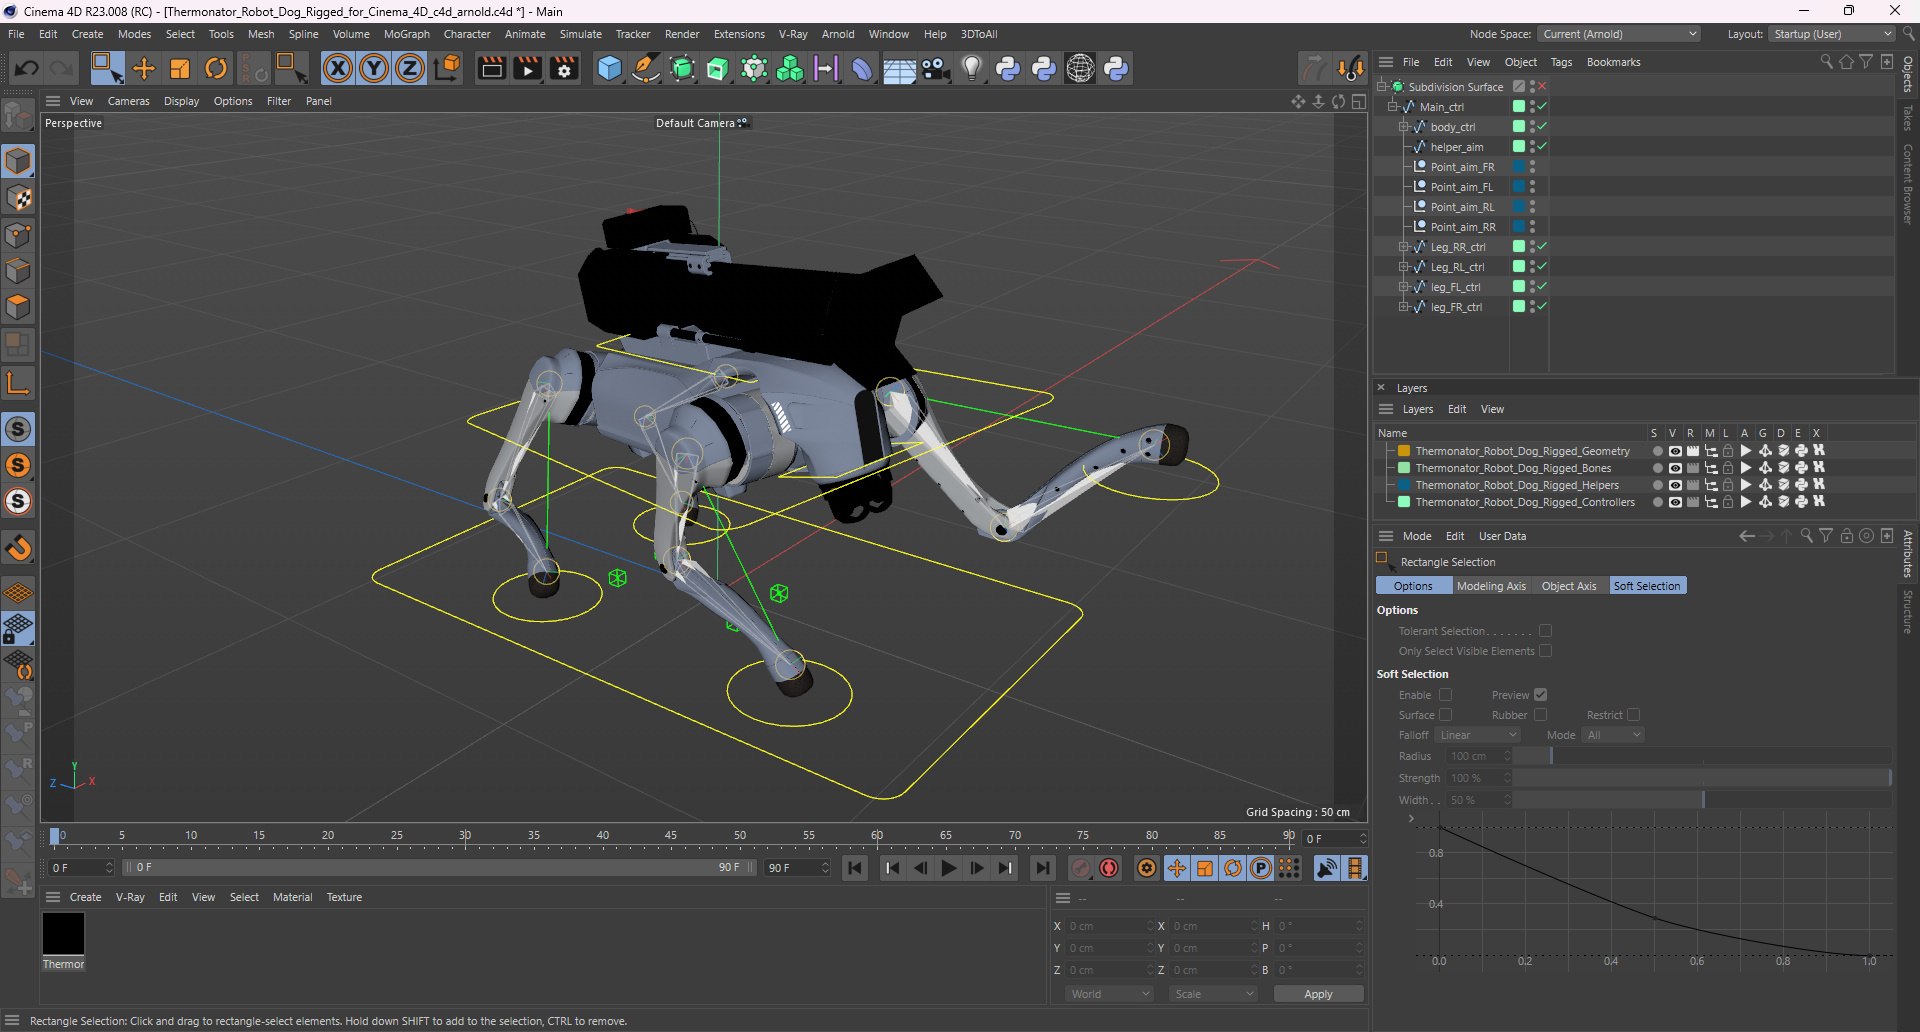Click the Floor grid icon

(x=899, y=68)
